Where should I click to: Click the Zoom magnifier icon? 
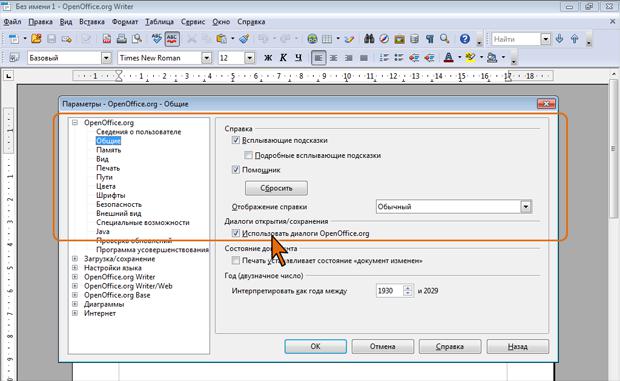click(x=444, y=39)
